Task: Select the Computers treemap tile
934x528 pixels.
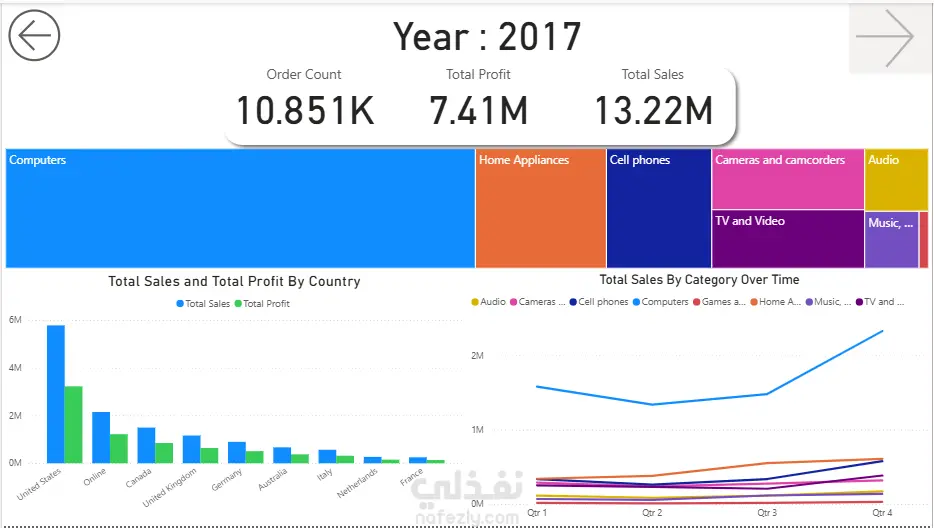Action: click(x=240, y=208)
